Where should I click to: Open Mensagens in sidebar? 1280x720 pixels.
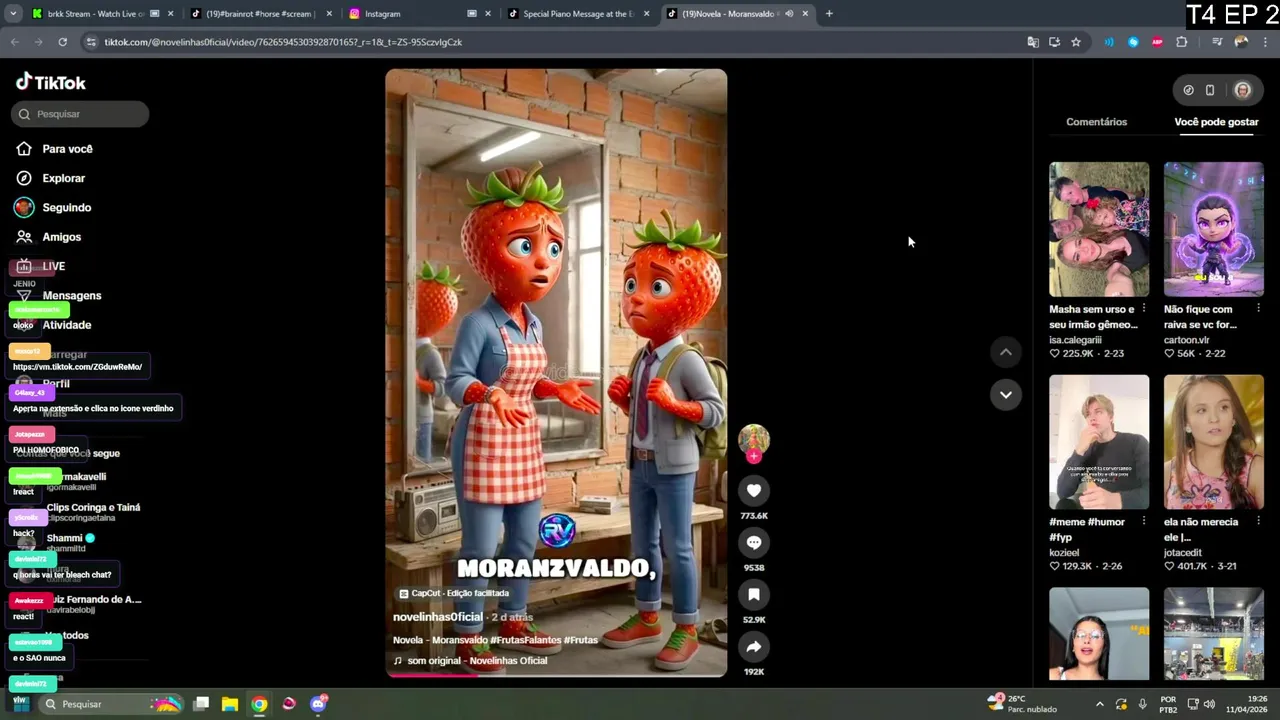click(71, 296)
